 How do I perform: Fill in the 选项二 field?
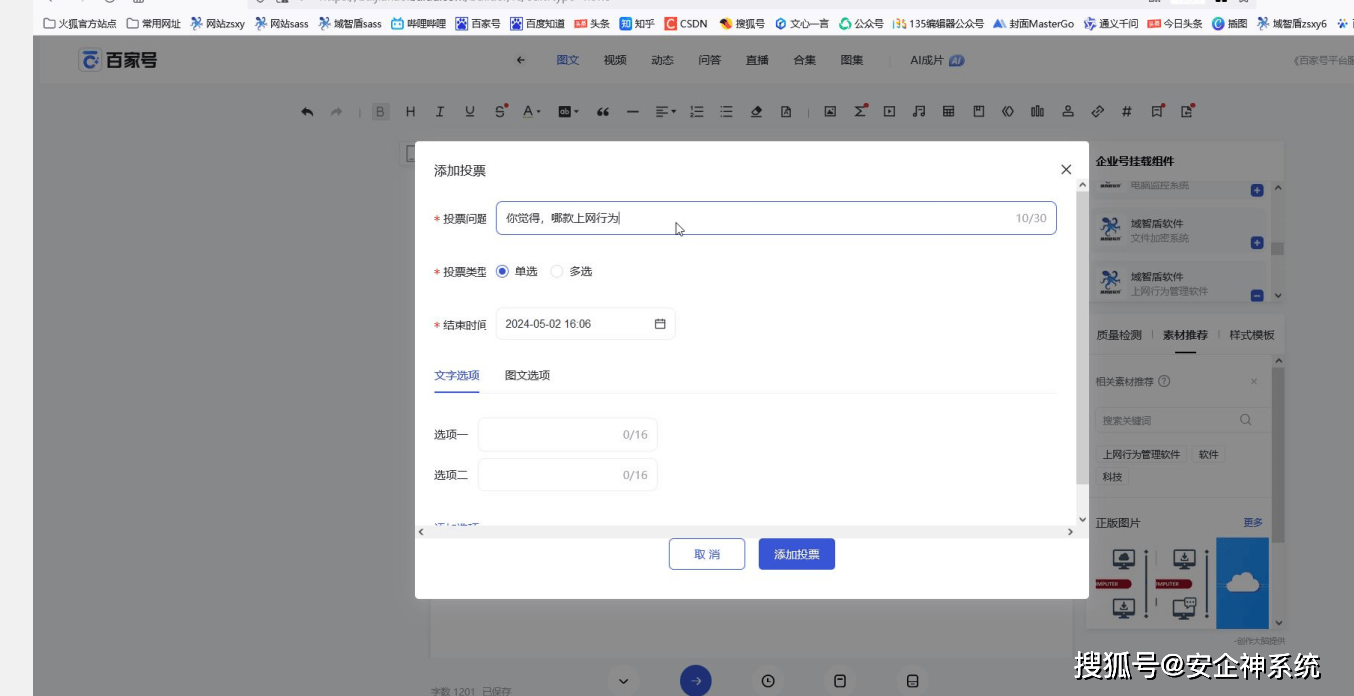568,475
